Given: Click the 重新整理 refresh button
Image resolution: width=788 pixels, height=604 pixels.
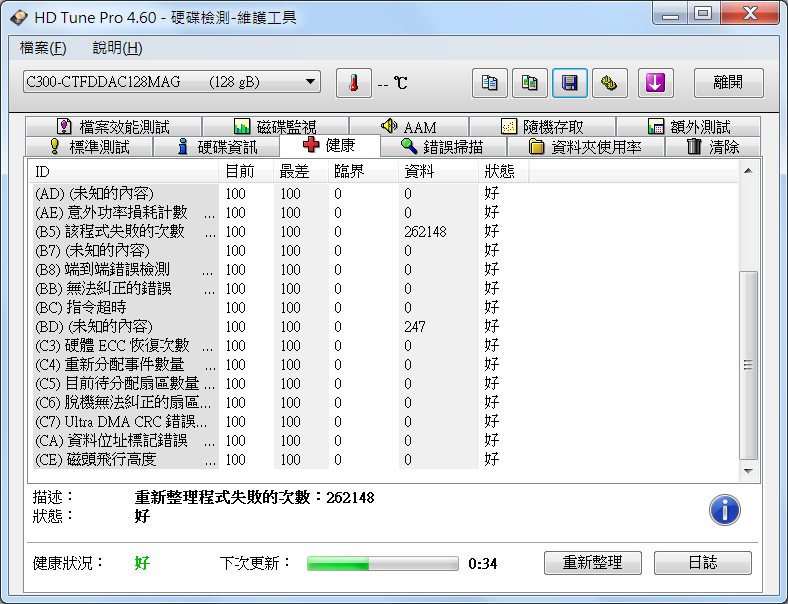Looking at the screenshot, I should (x=593, y=563).
